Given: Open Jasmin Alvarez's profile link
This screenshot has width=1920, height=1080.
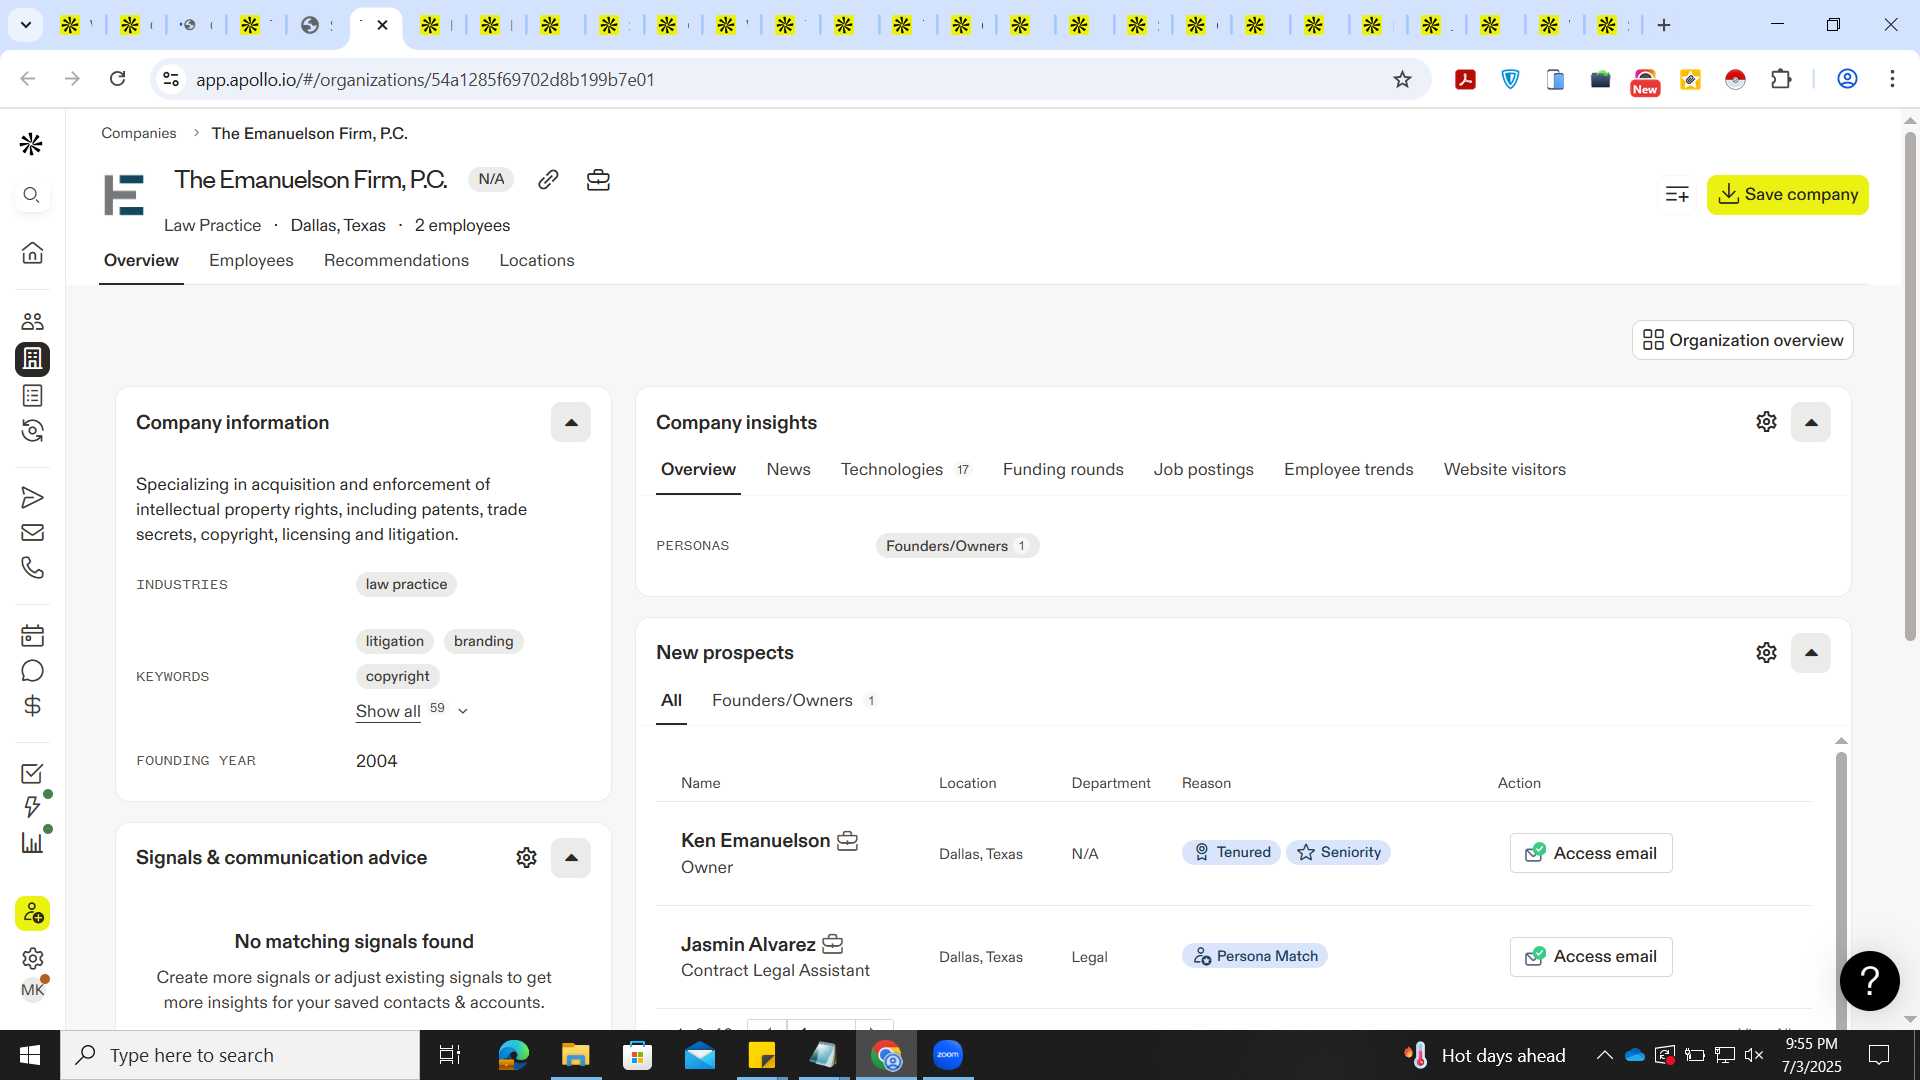Looking at the screenshot, I should point(748,944).
